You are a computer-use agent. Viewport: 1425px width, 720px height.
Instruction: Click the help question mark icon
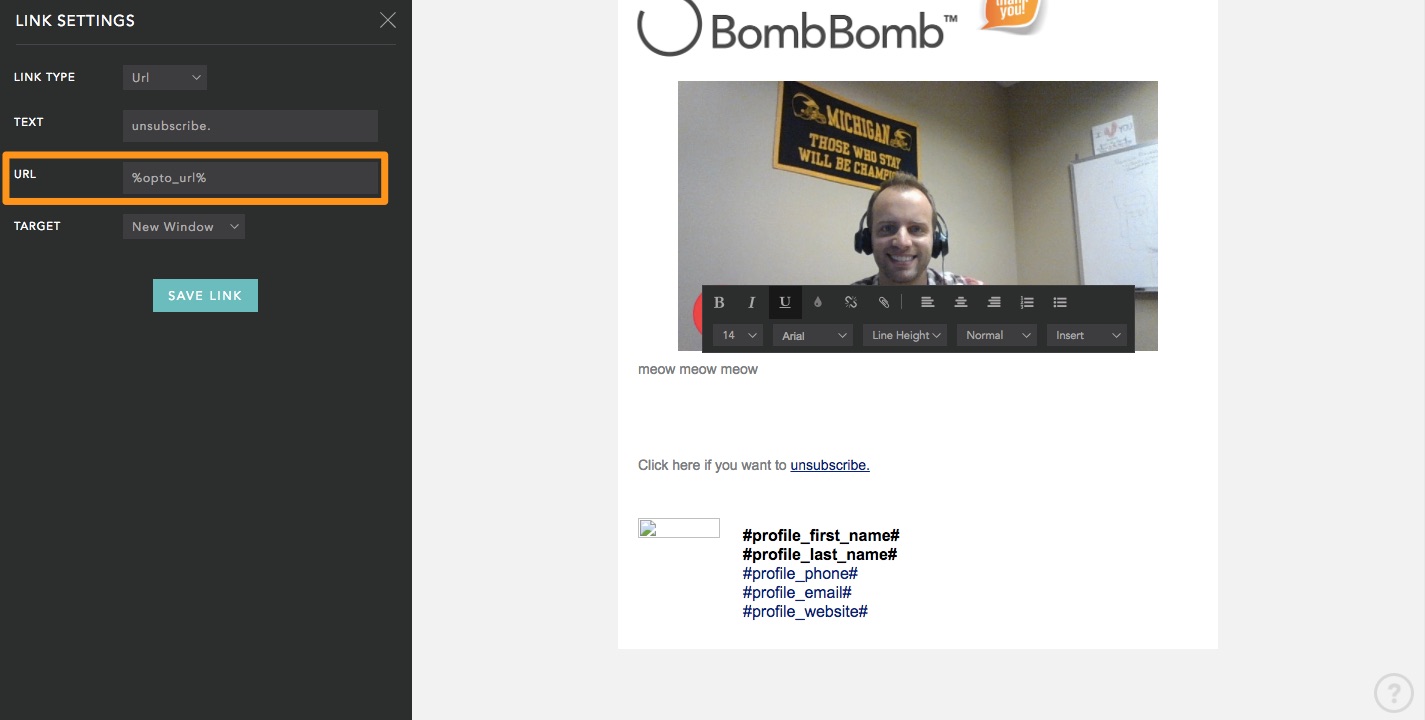pos(1394,692)
